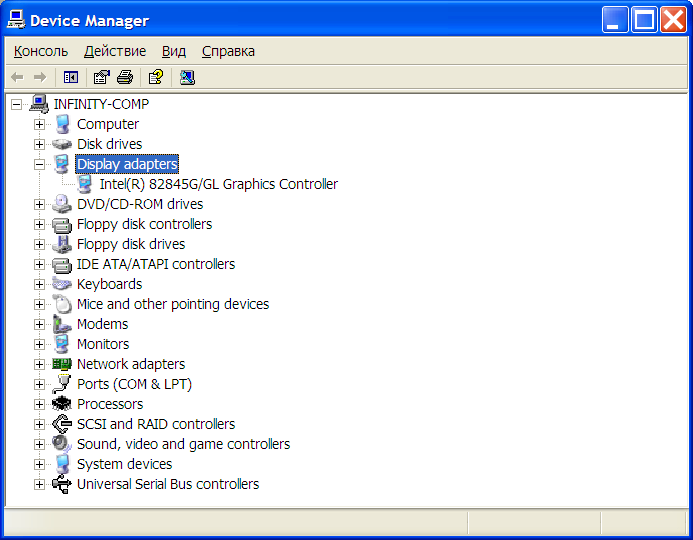
Task: Expand Sound, video and game controllers
Action: coord(39,444)
